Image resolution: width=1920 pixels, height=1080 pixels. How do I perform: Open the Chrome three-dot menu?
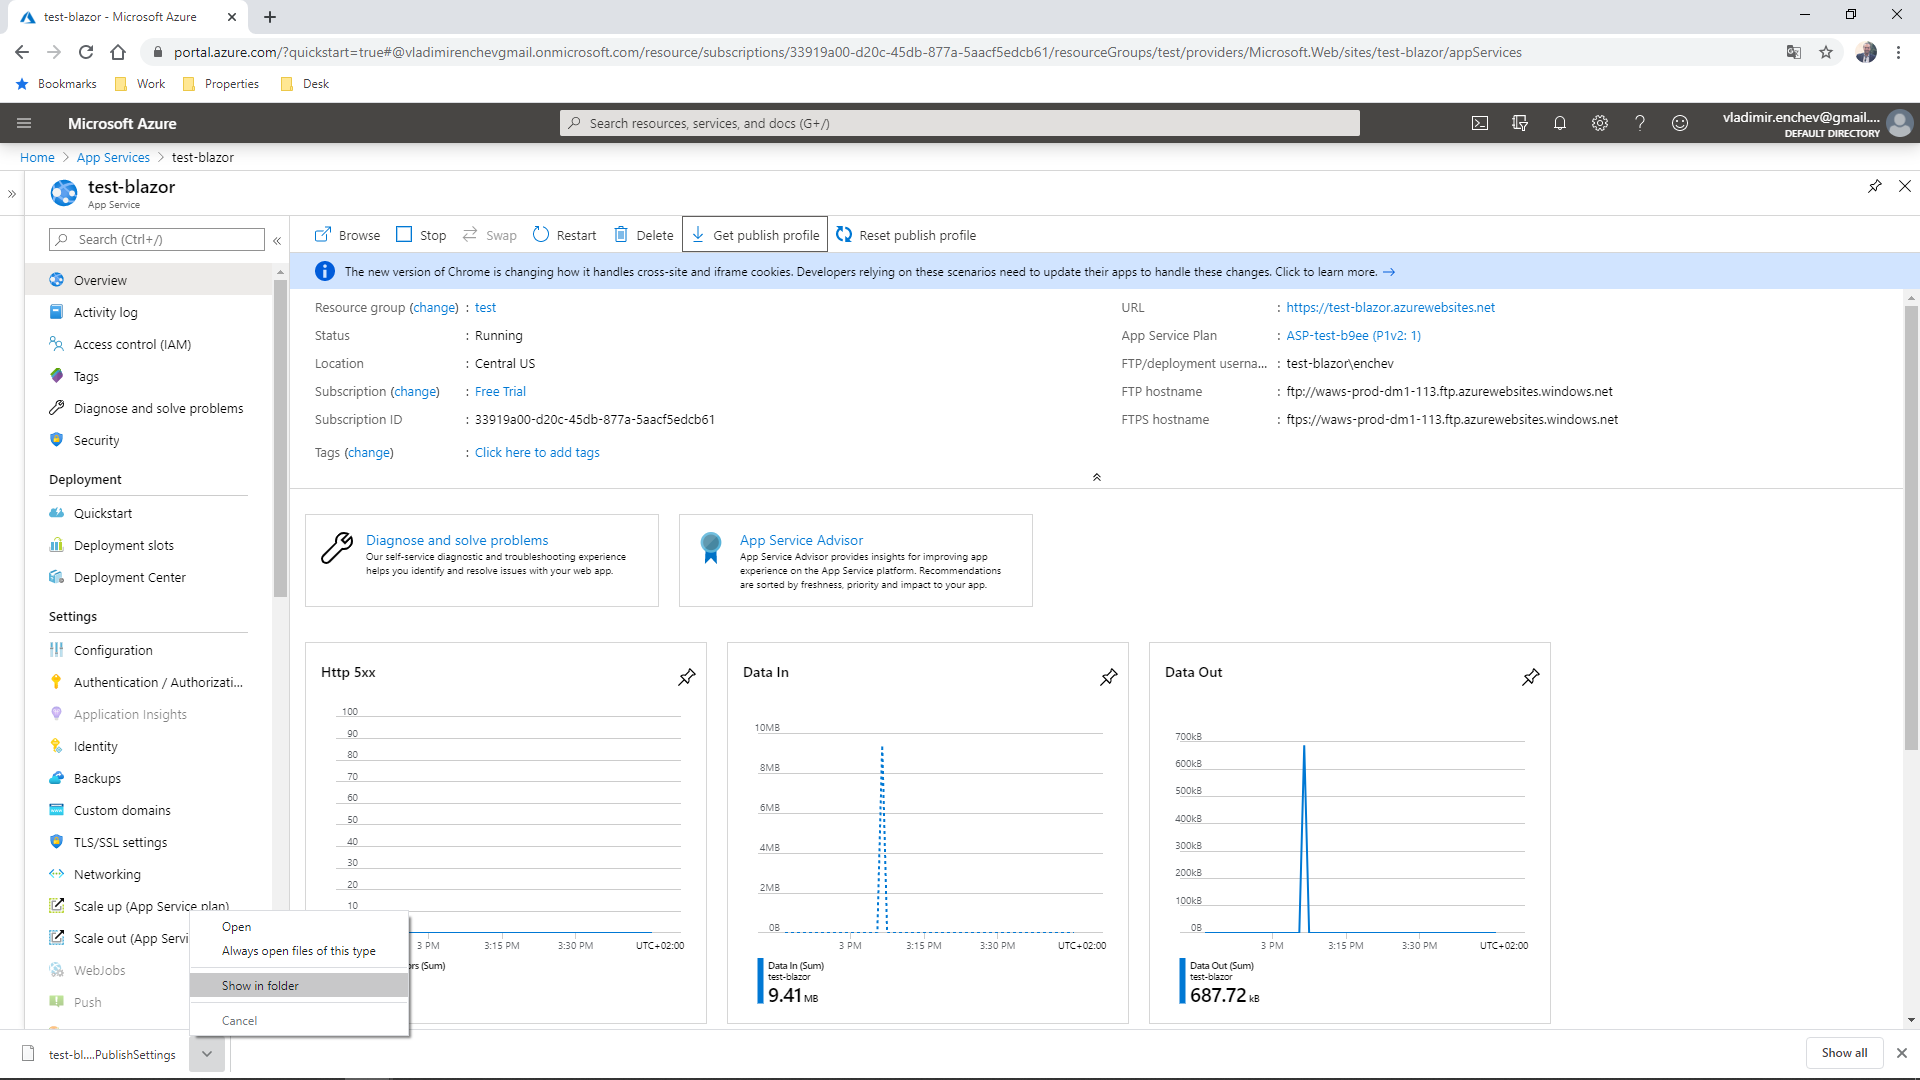(1898, 52)
